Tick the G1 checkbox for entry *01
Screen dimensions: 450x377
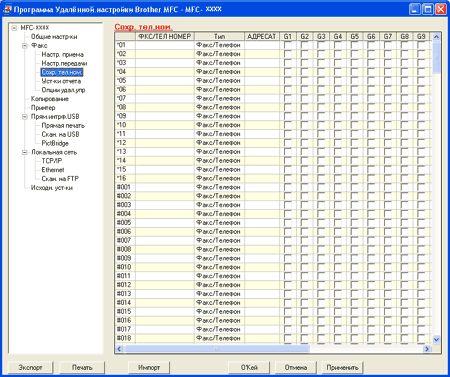tap(288, 45)
